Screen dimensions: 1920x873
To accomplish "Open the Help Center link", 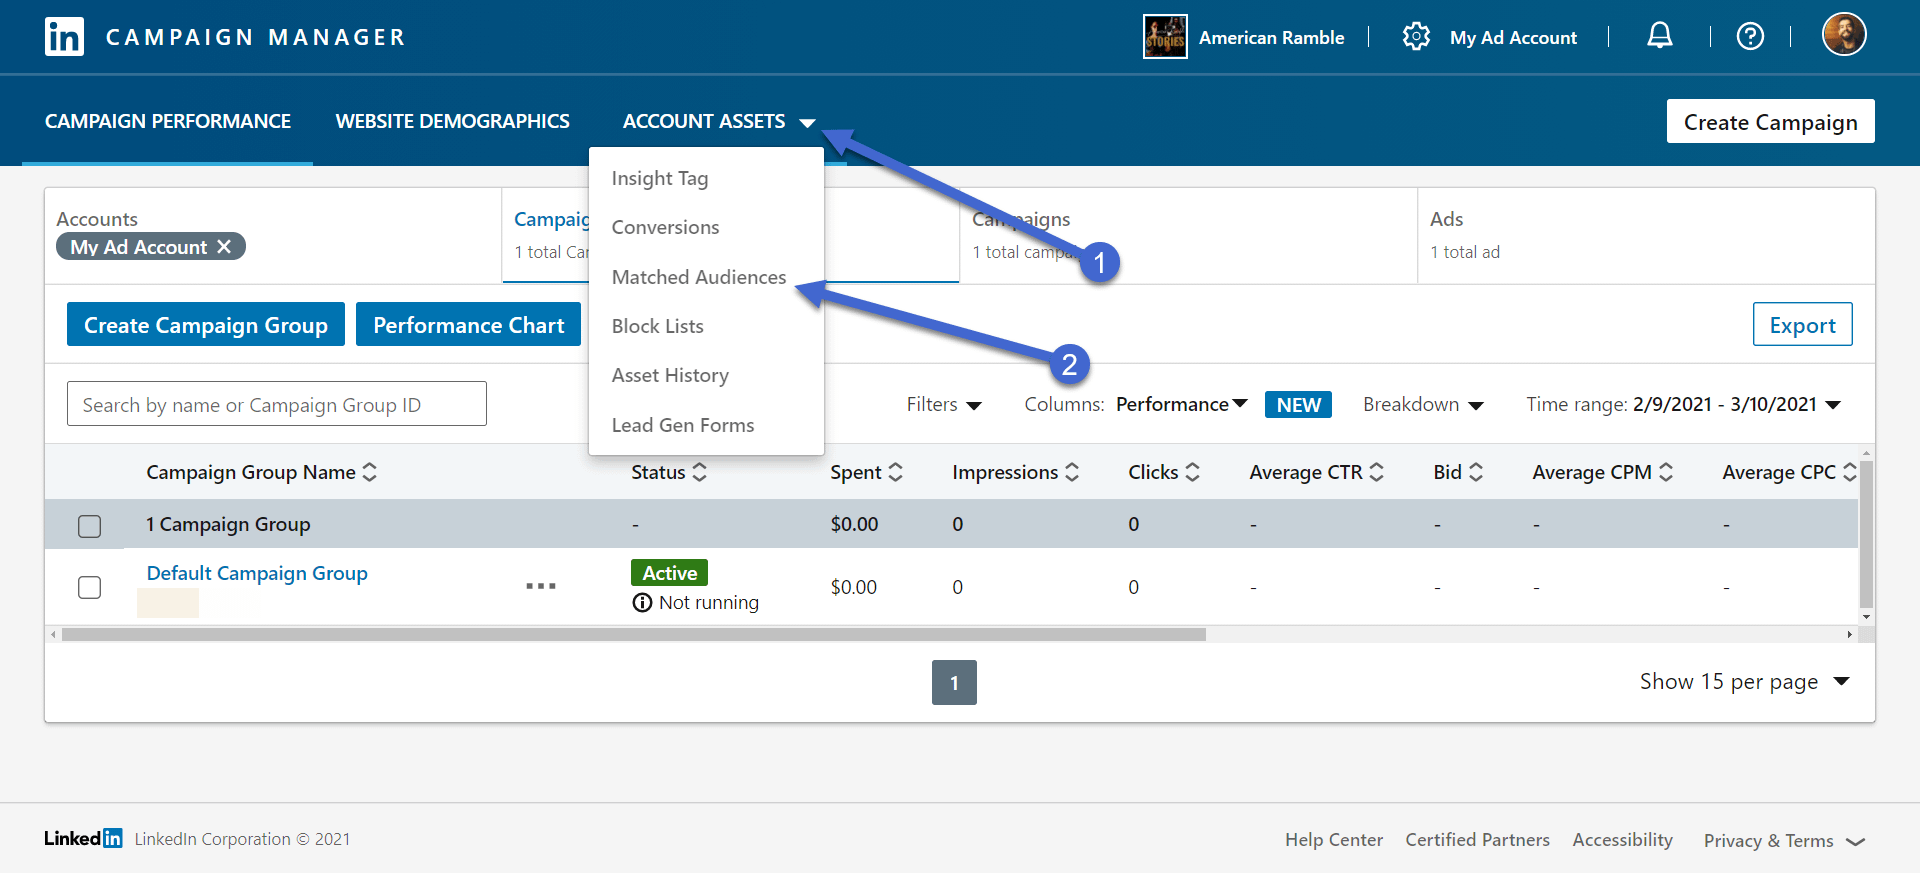I will coord(1334,840).
